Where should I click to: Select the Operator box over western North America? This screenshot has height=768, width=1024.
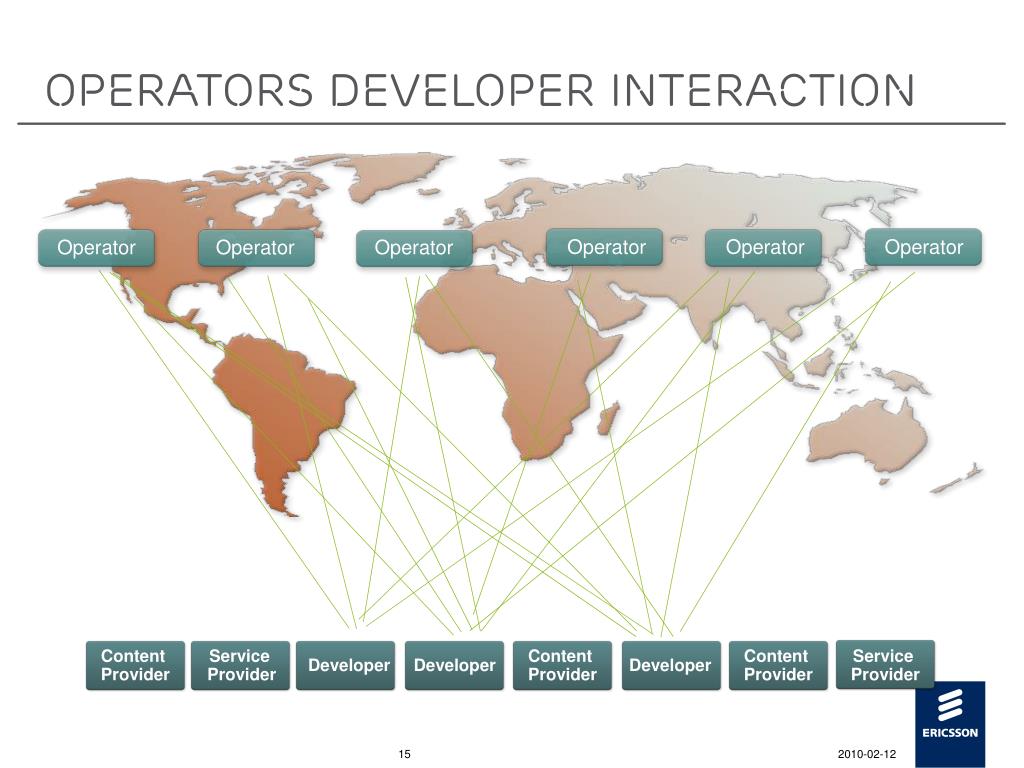click(96, 248)
